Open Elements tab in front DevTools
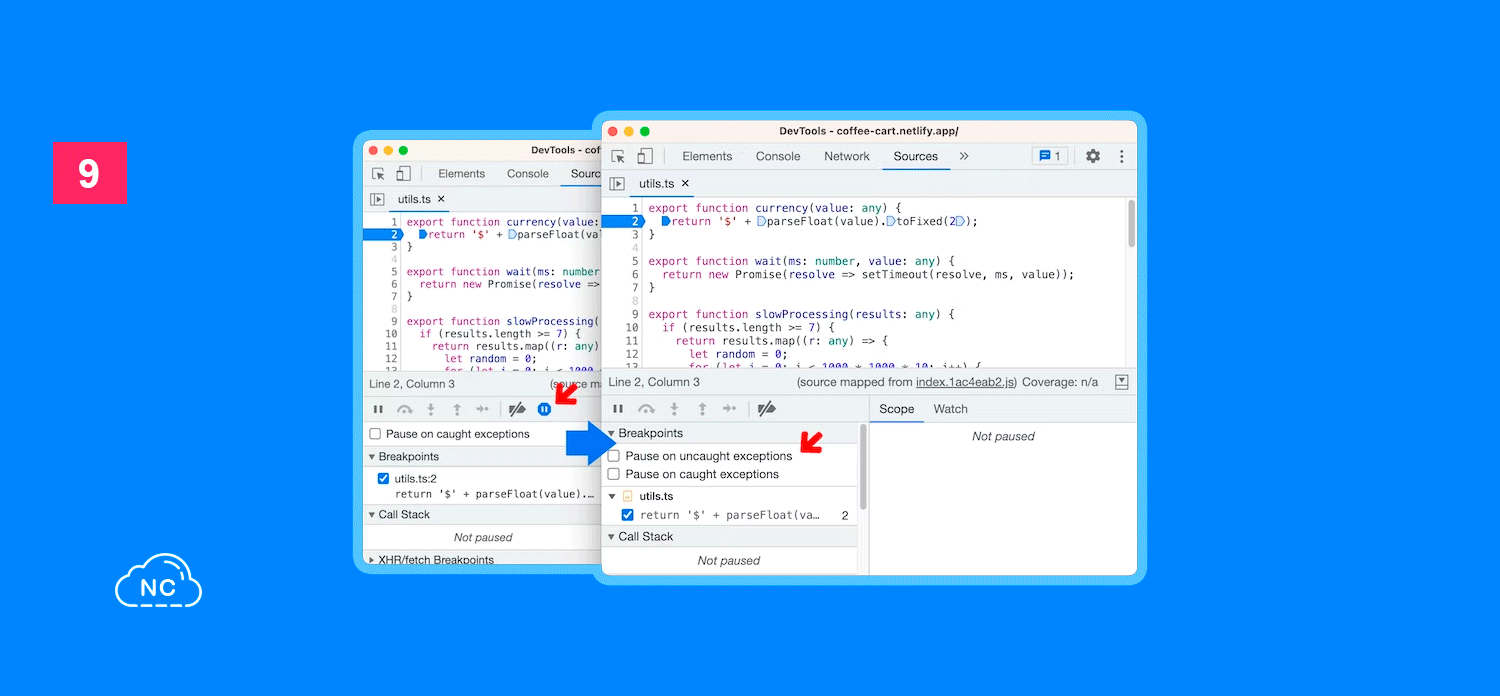The image size is (1500, 696). pos(707,156)
